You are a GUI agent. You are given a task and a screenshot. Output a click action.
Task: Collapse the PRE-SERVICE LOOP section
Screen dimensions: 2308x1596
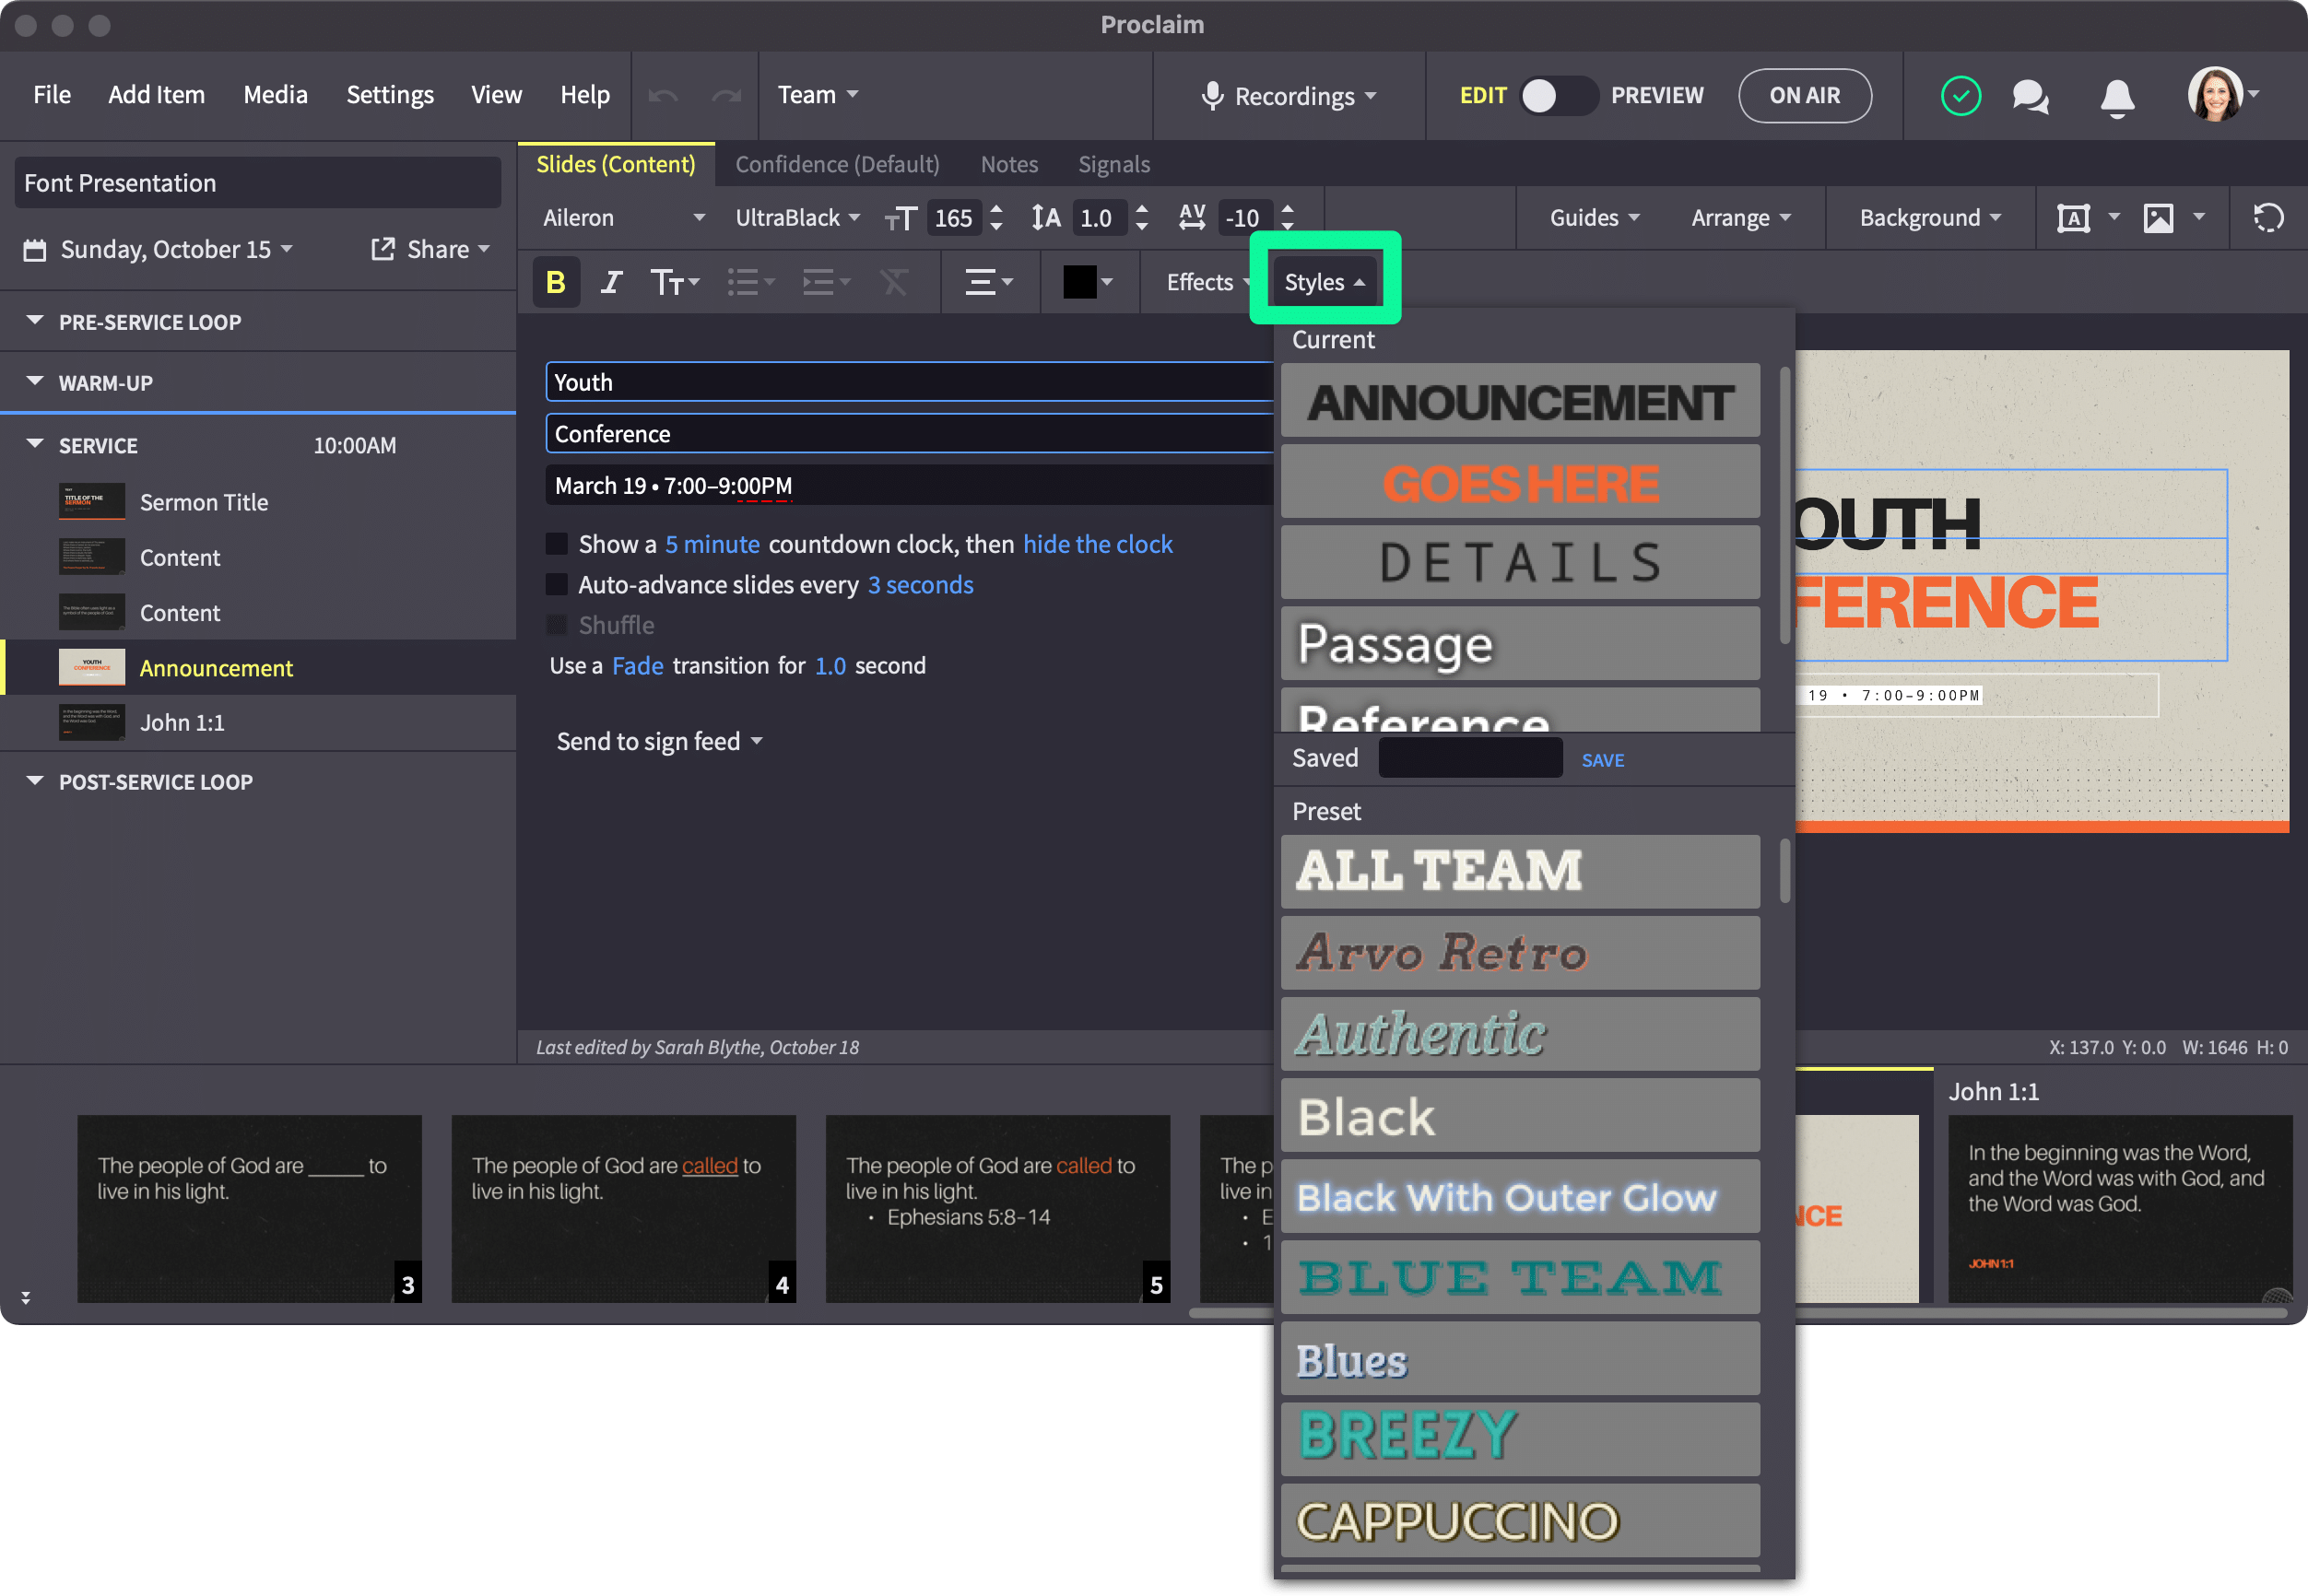(35, 321)
